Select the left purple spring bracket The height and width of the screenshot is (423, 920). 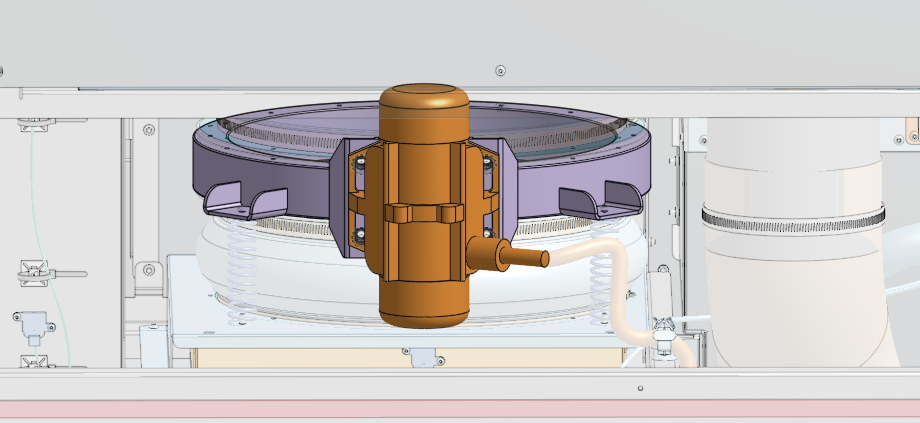click(x=245, y=201)
